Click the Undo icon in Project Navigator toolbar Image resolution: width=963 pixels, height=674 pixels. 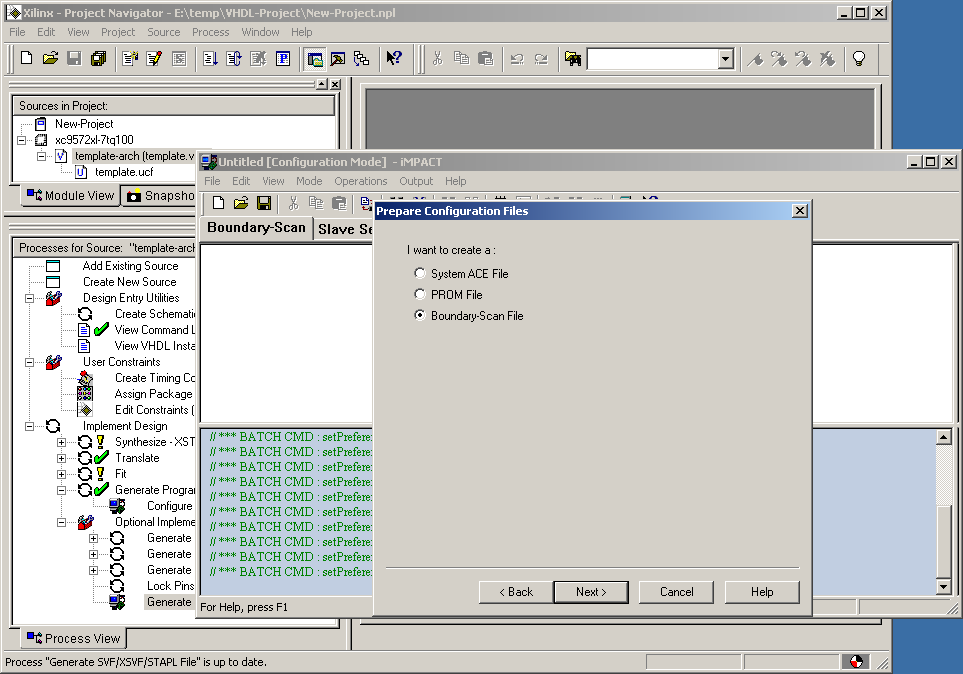click(x=517, y=58)
